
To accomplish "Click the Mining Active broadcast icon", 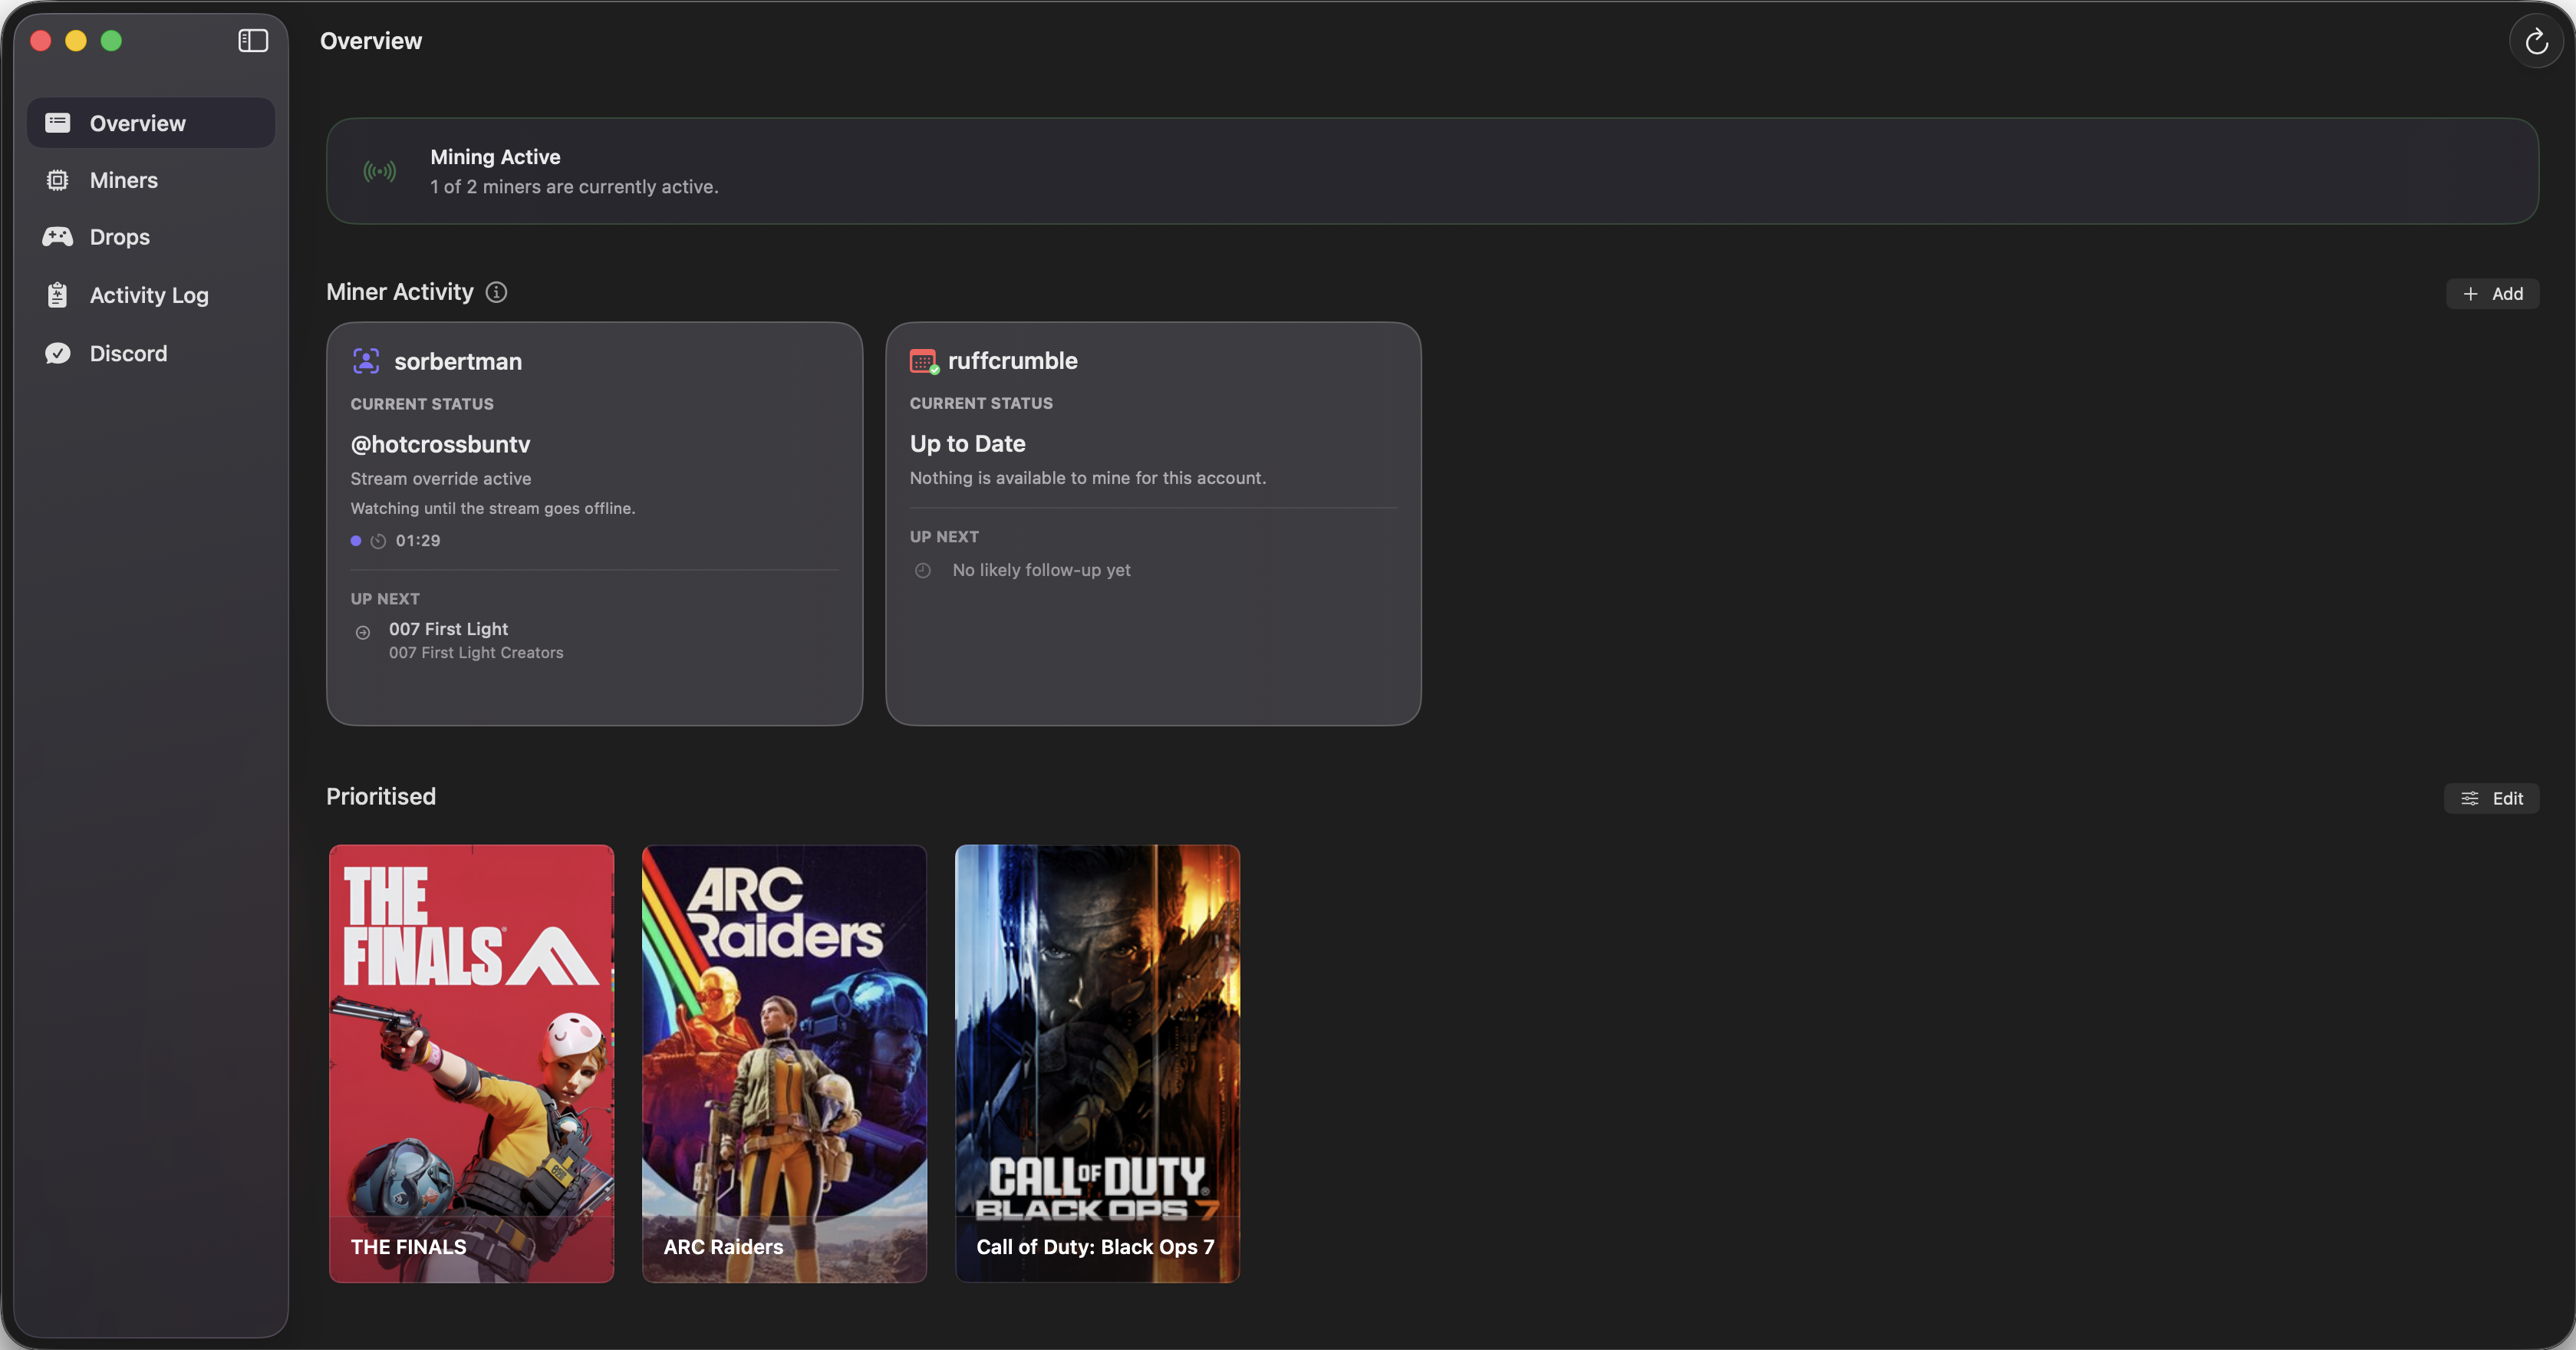I will click(x=380, y=172).
